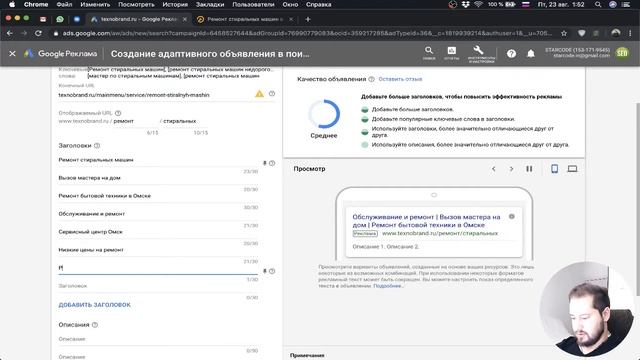Close the ad creation editor

point(12,53)
